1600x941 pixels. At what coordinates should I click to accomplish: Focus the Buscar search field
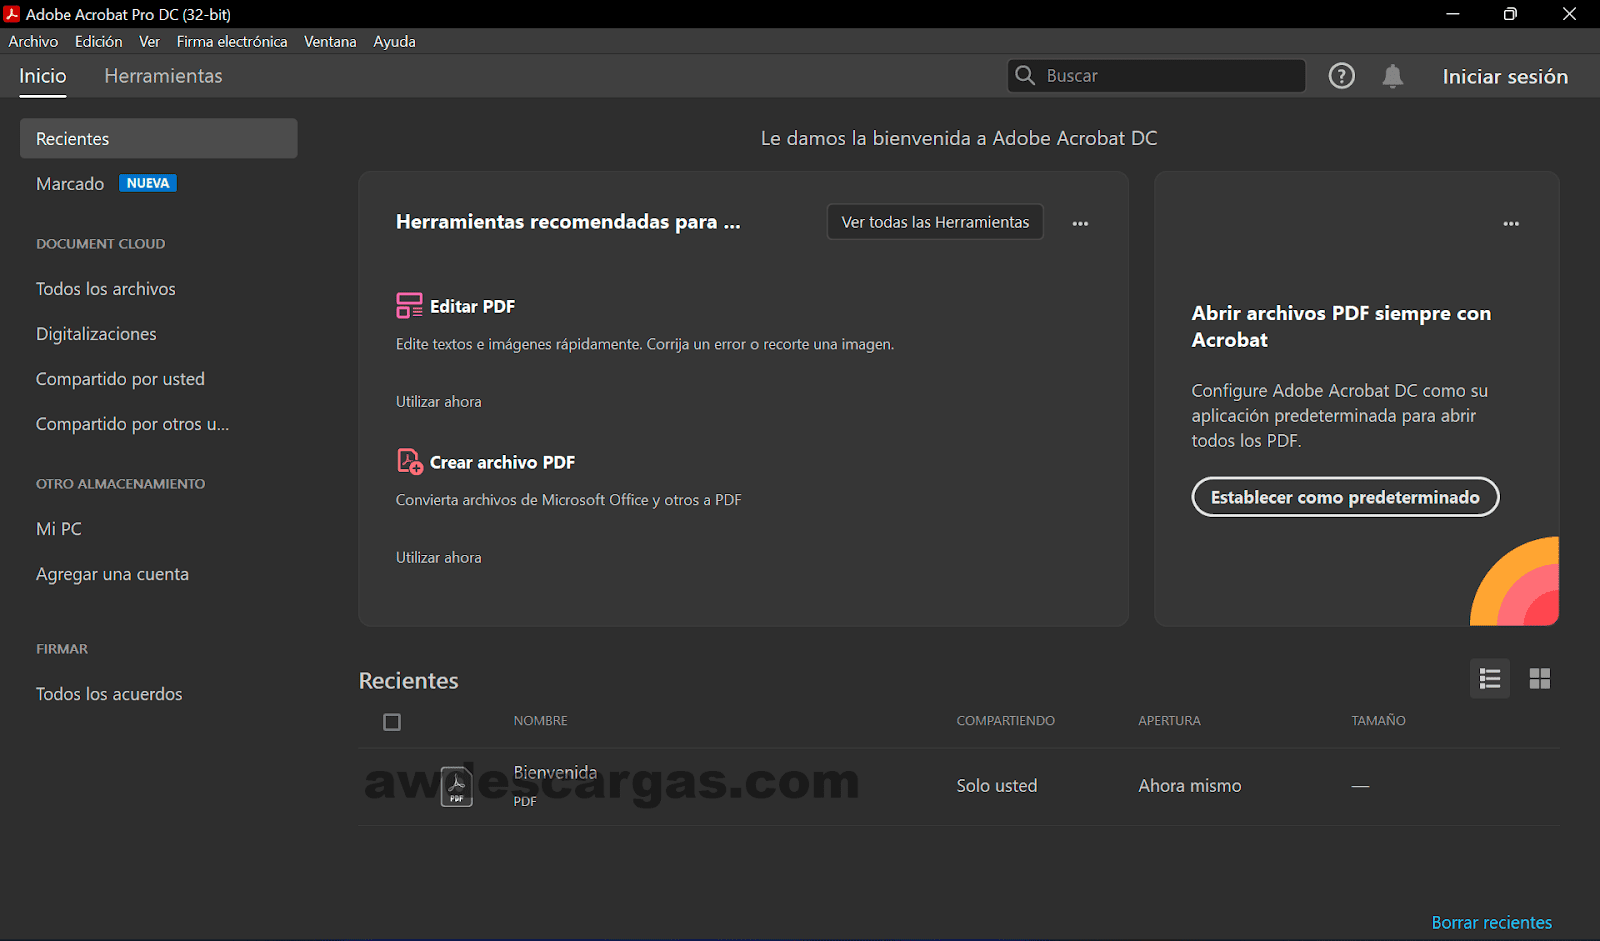tap(1156, 76)
